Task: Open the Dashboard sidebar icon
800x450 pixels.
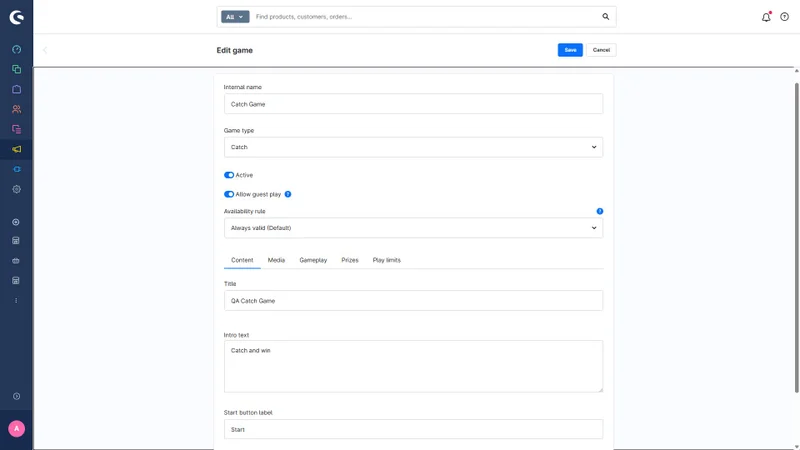Action: coord(16,49)
